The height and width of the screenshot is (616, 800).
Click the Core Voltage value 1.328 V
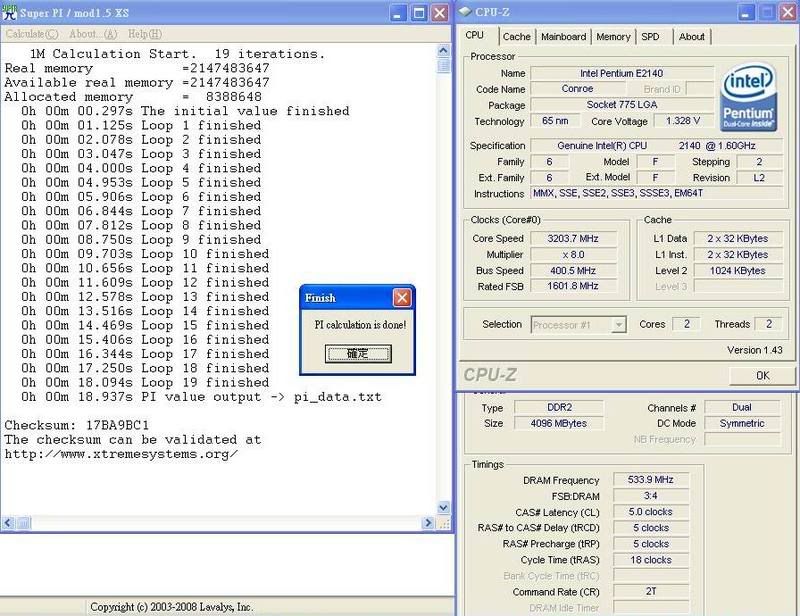coord(683,121)
